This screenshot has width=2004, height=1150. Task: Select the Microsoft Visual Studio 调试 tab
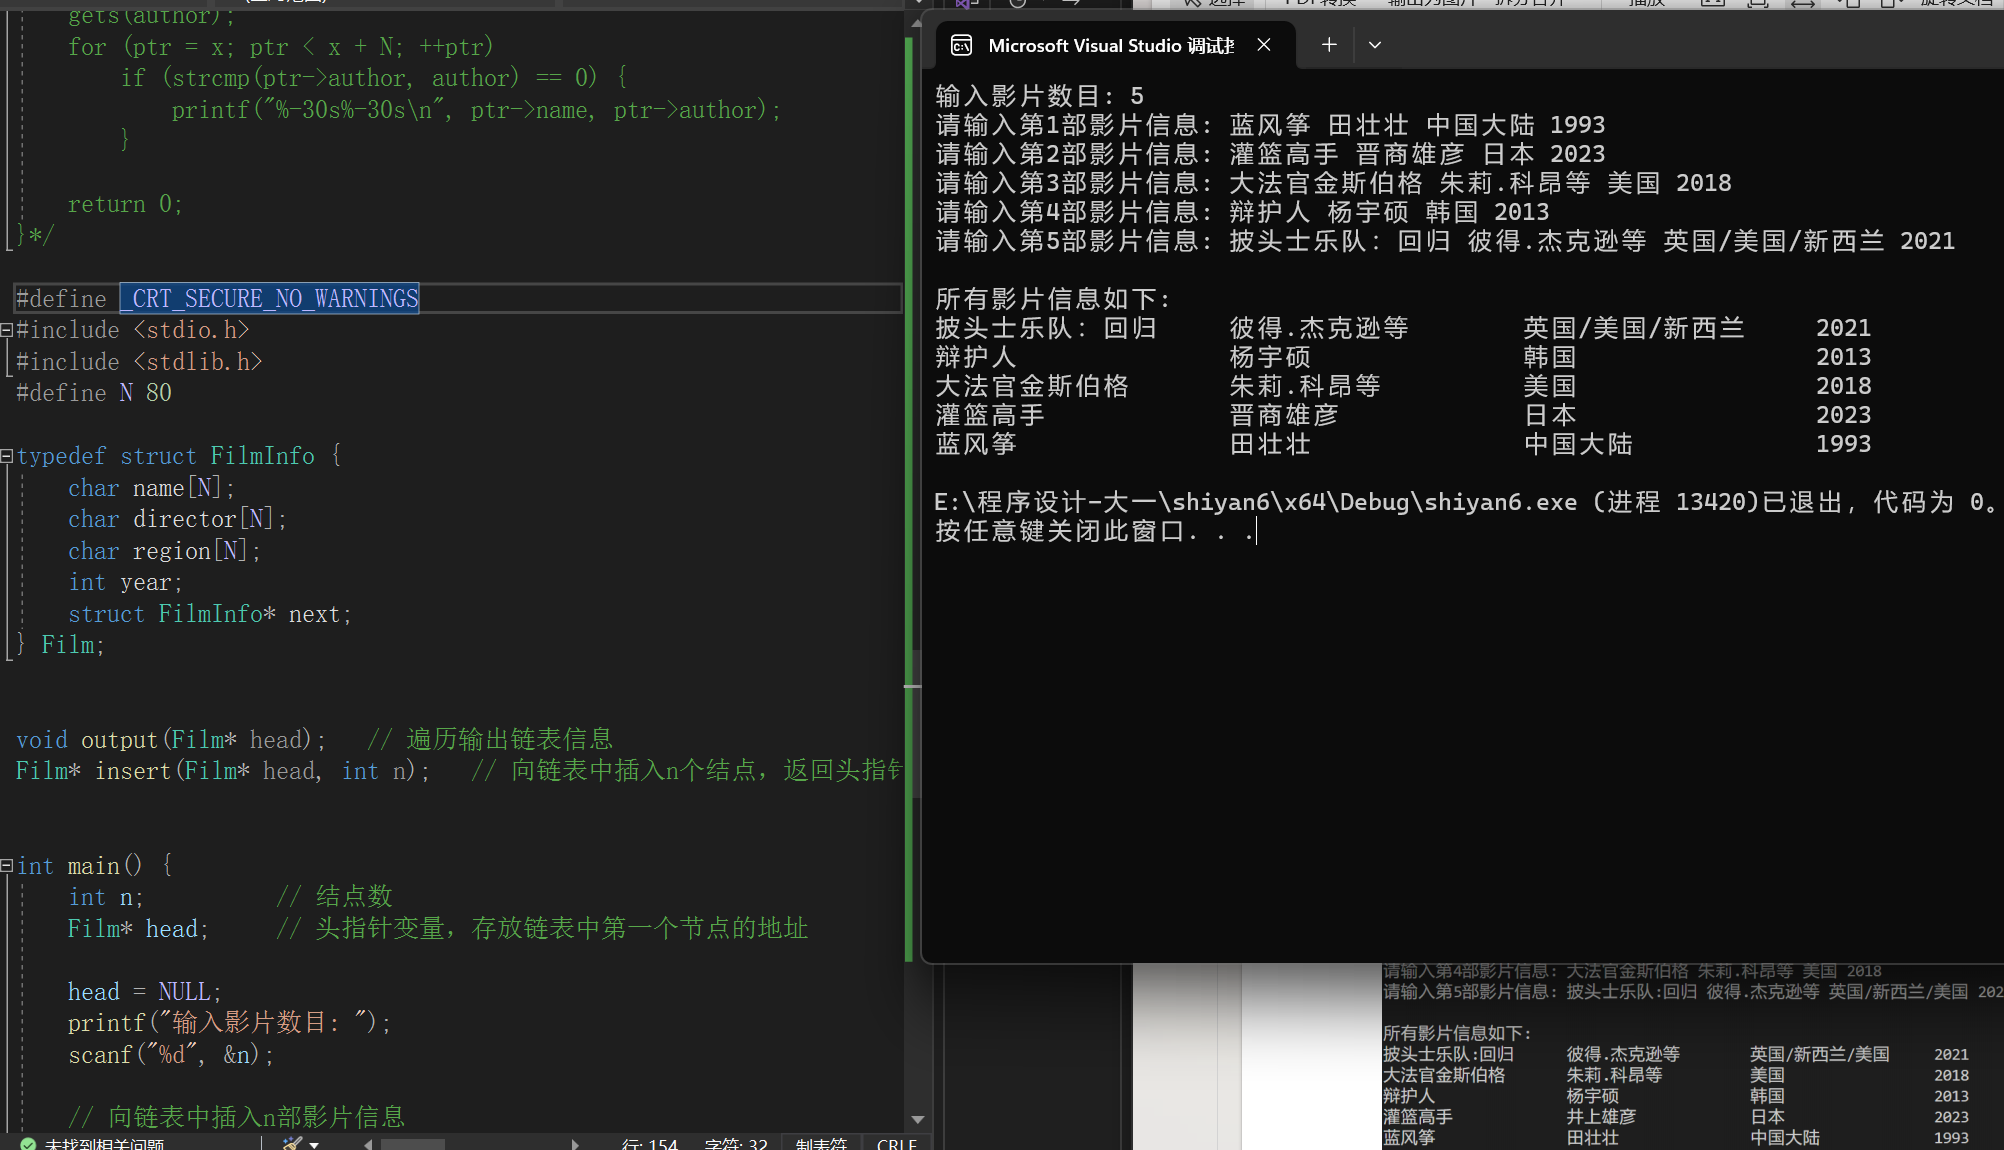click(1110, 45)
